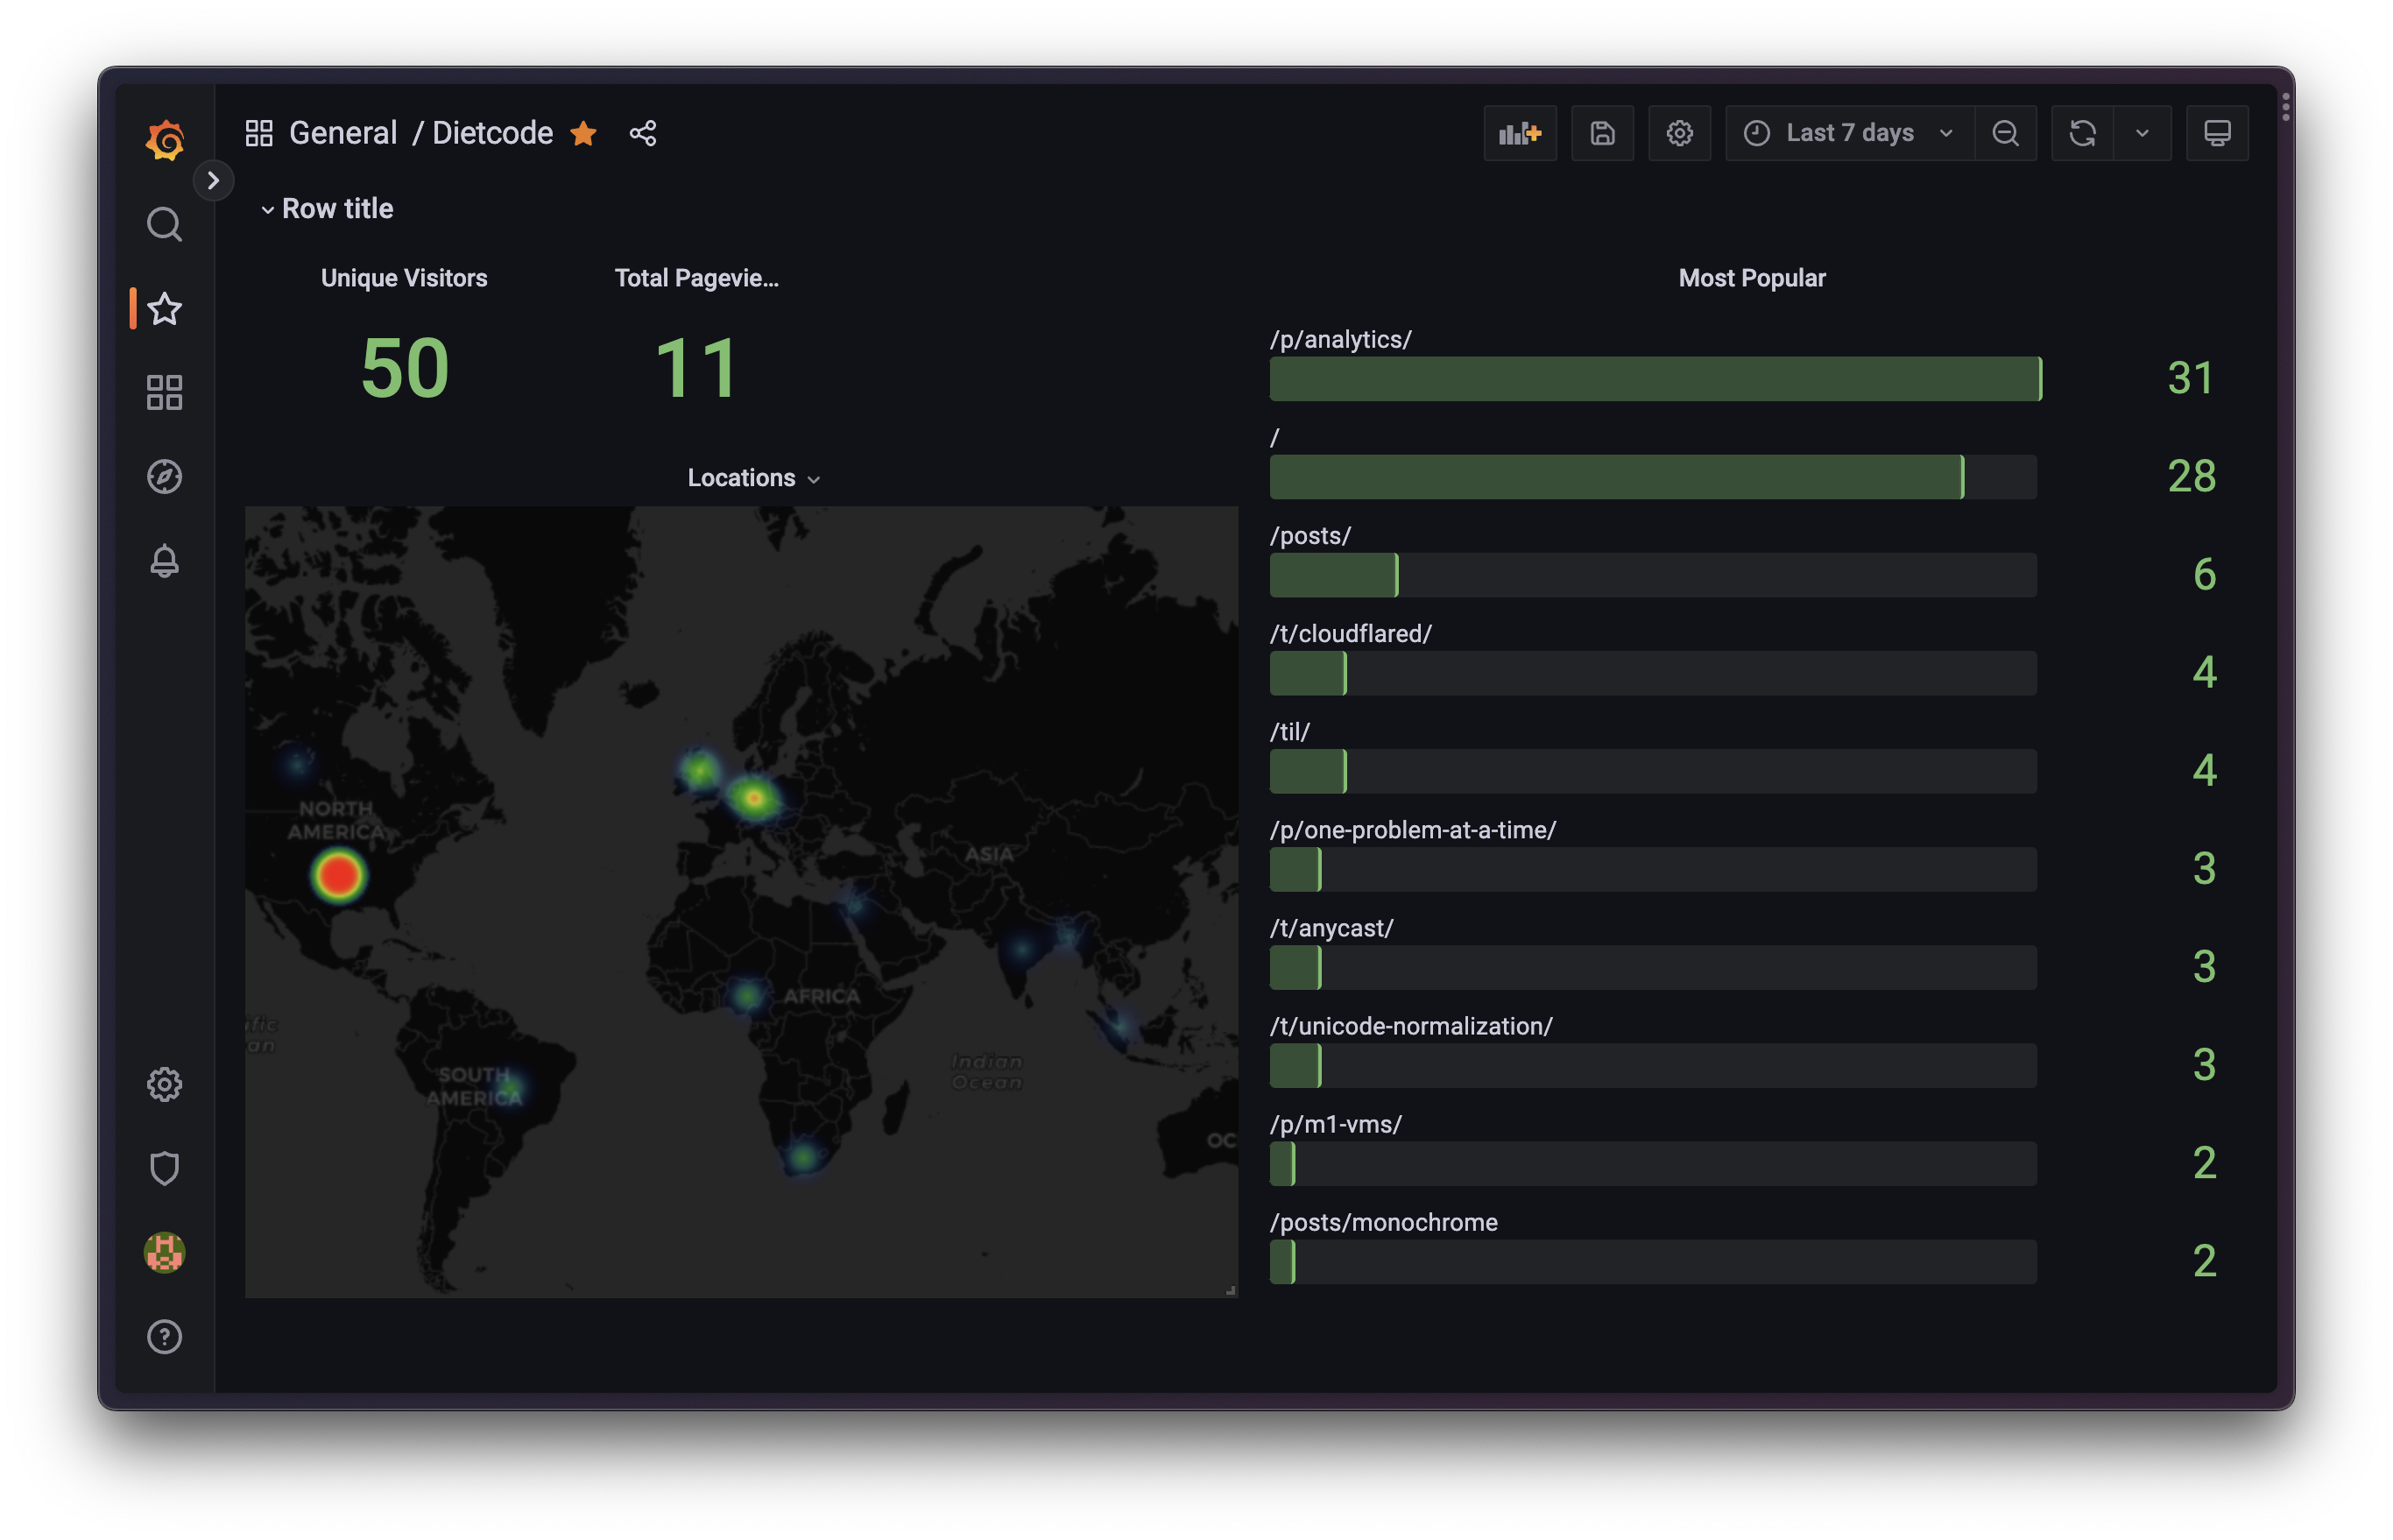Viewport: 2393px width, 1540px height.
Task: Click the star favorite icon for dashboard
Action: pyautogui.click(x=584, y=132)
